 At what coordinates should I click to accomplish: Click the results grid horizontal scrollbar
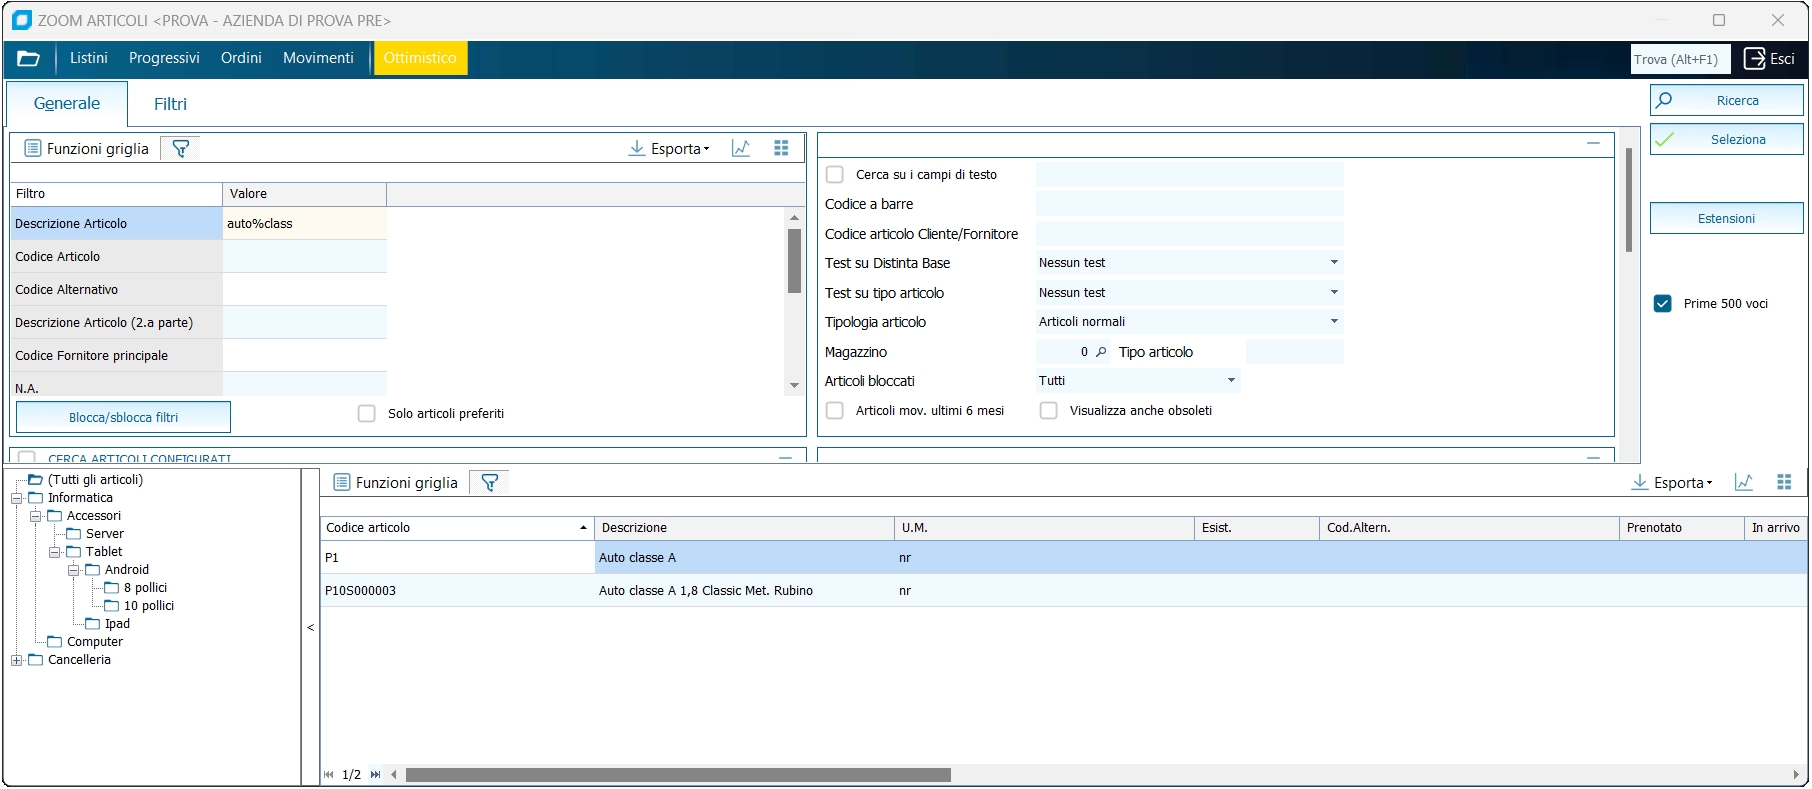(x=678, y=775)
